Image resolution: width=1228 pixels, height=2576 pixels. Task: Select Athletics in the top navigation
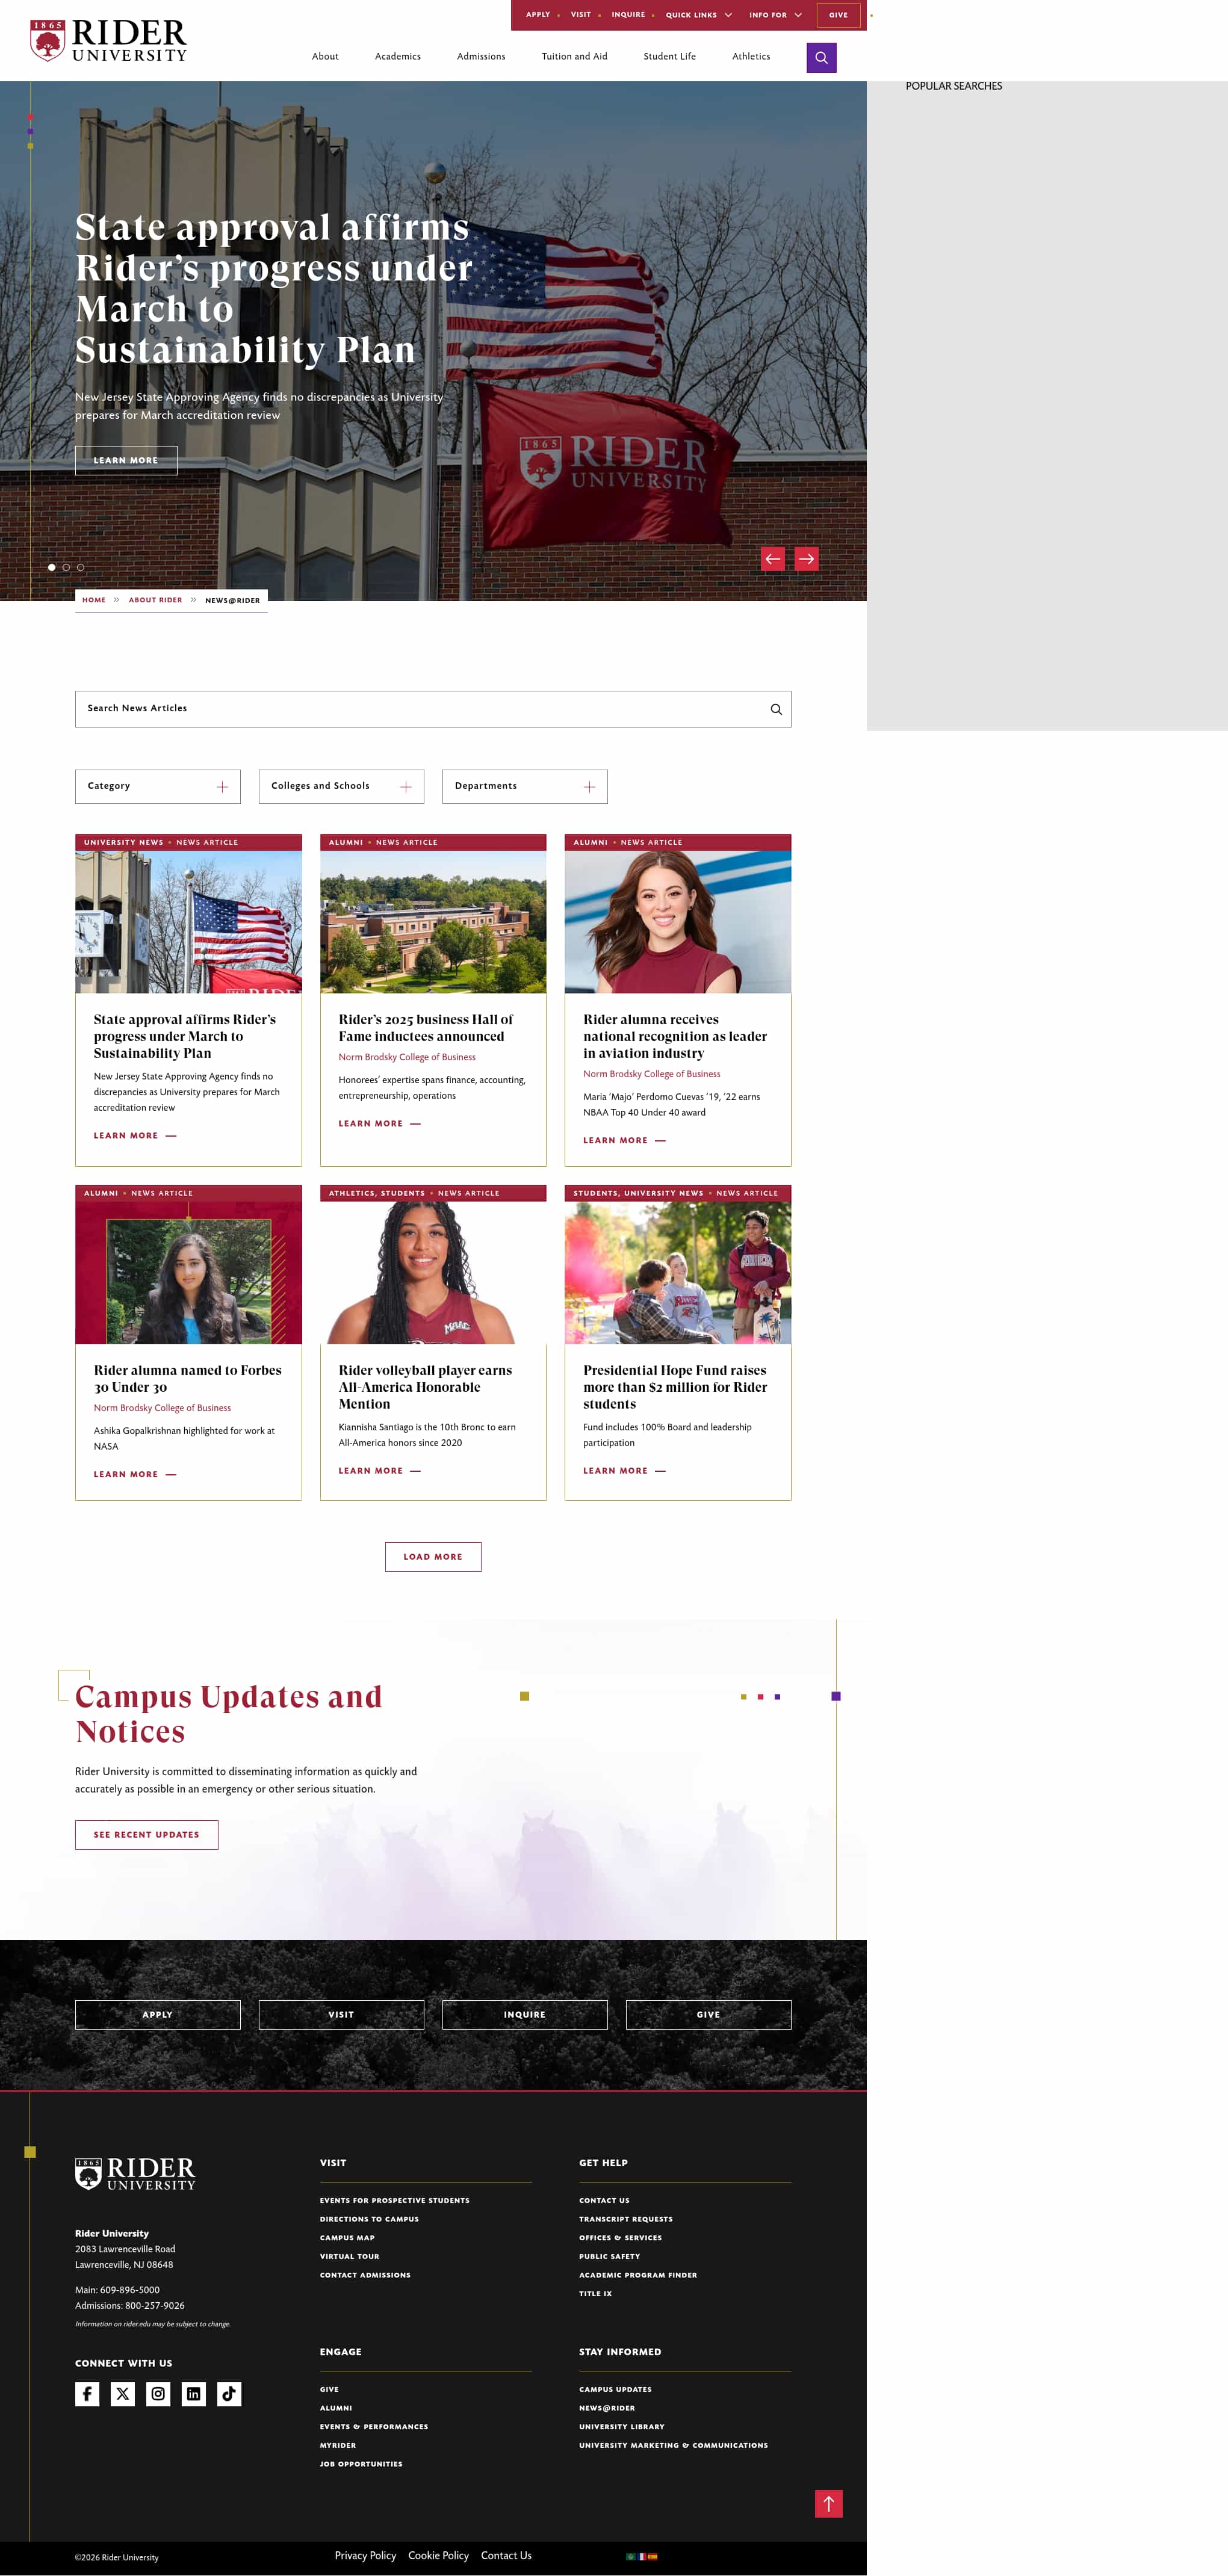[751, 57]
